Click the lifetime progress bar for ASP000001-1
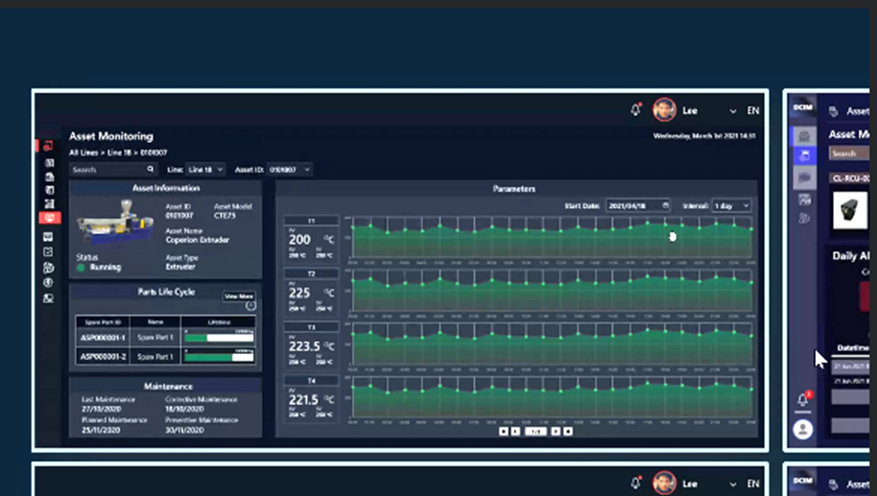Image resolution: width=877 pixels, height=496 pixels. pos(219,338)
